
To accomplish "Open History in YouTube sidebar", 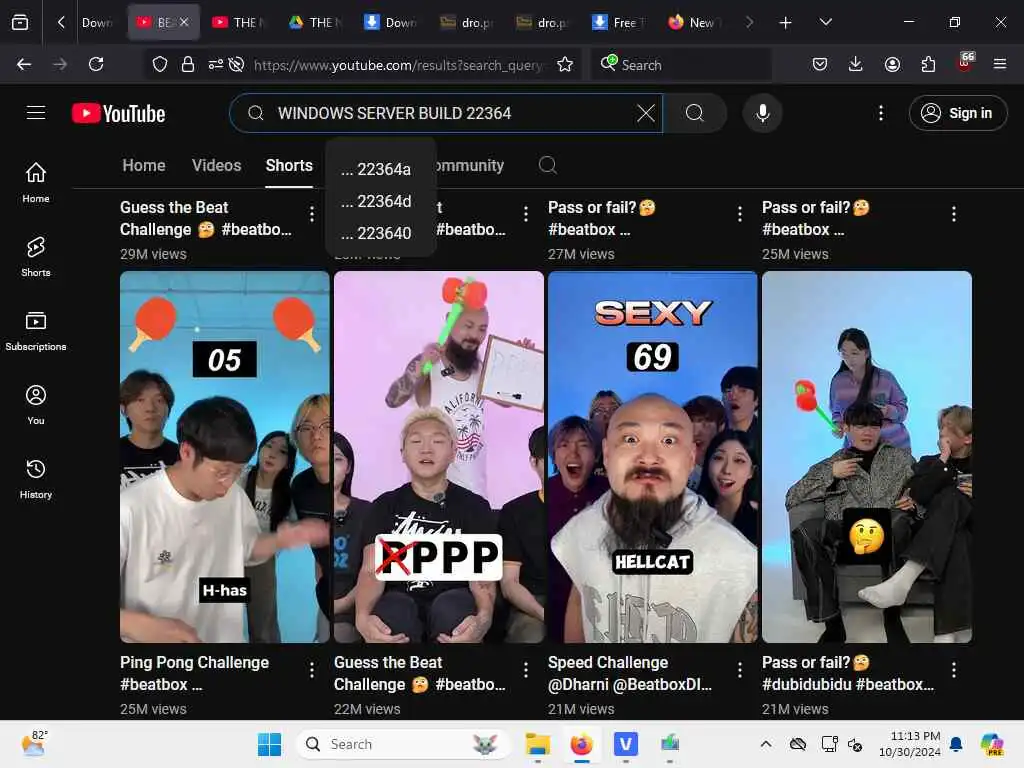I will tap(36, 479).
